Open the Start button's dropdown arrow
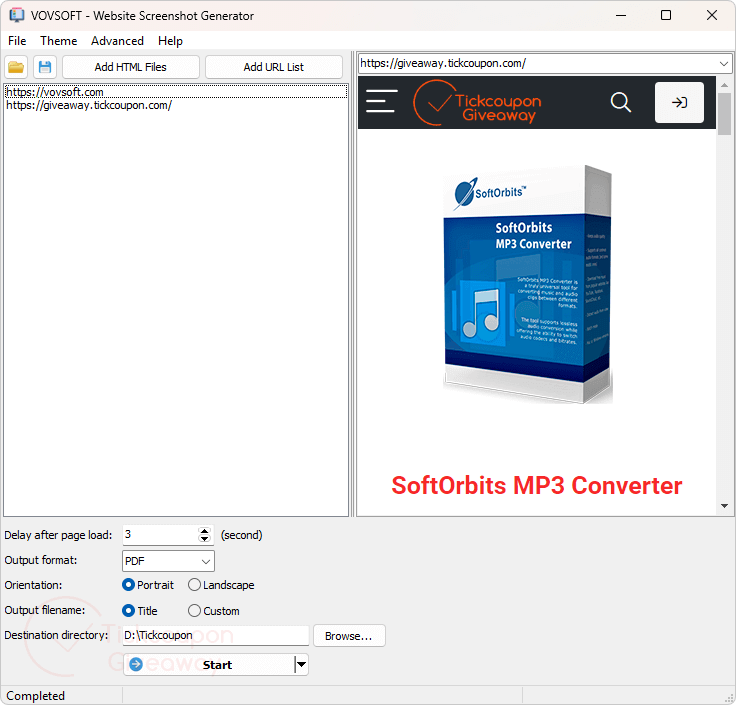The height and width of the screenshot is (705, 736). (x=301, y=665)
